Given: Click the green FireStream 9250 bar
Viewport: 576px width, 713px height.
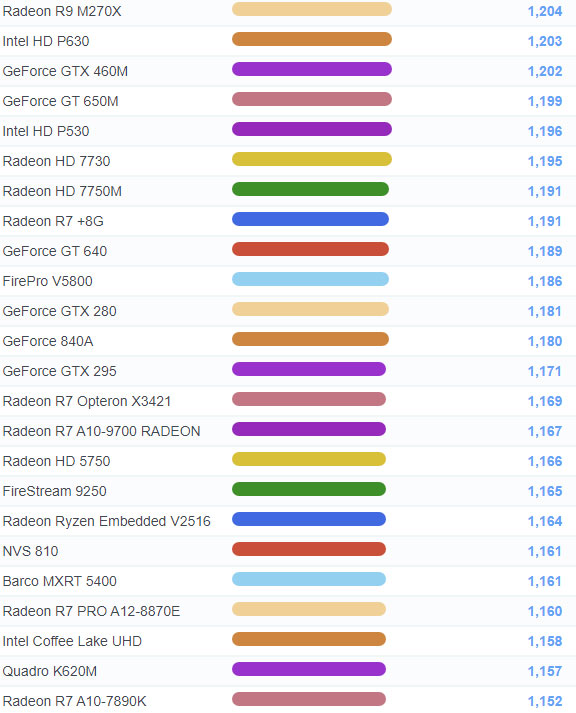Looking at the screenshot, I should click(309, 489).
